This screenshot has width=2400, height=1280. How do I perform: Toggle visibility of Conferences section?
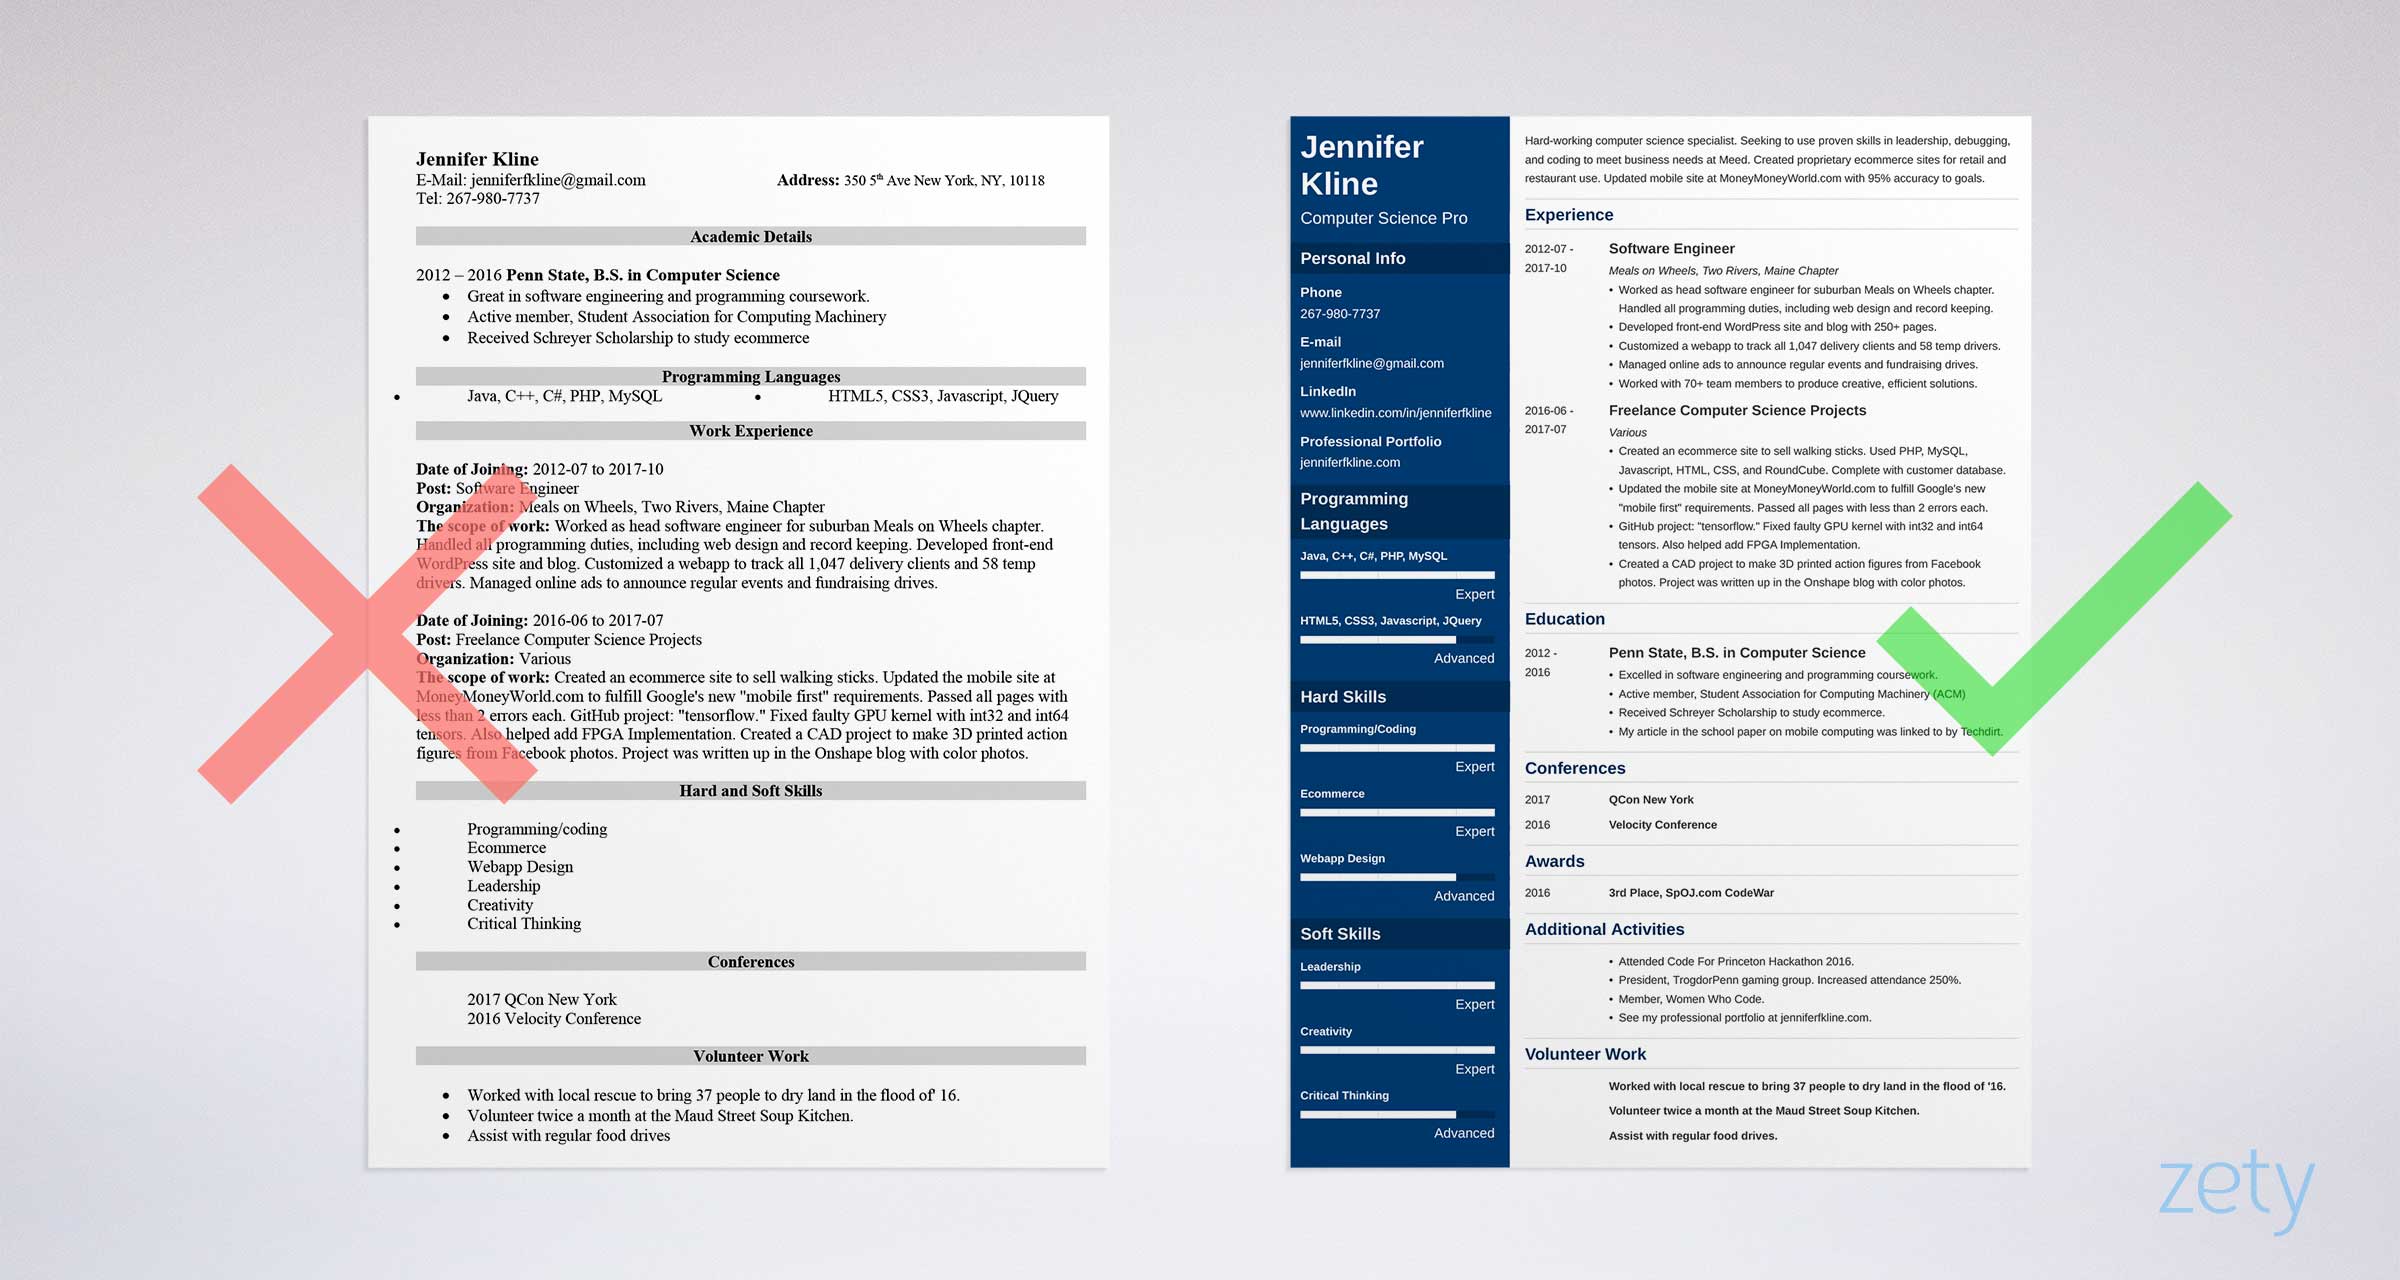click(1587, 772)
